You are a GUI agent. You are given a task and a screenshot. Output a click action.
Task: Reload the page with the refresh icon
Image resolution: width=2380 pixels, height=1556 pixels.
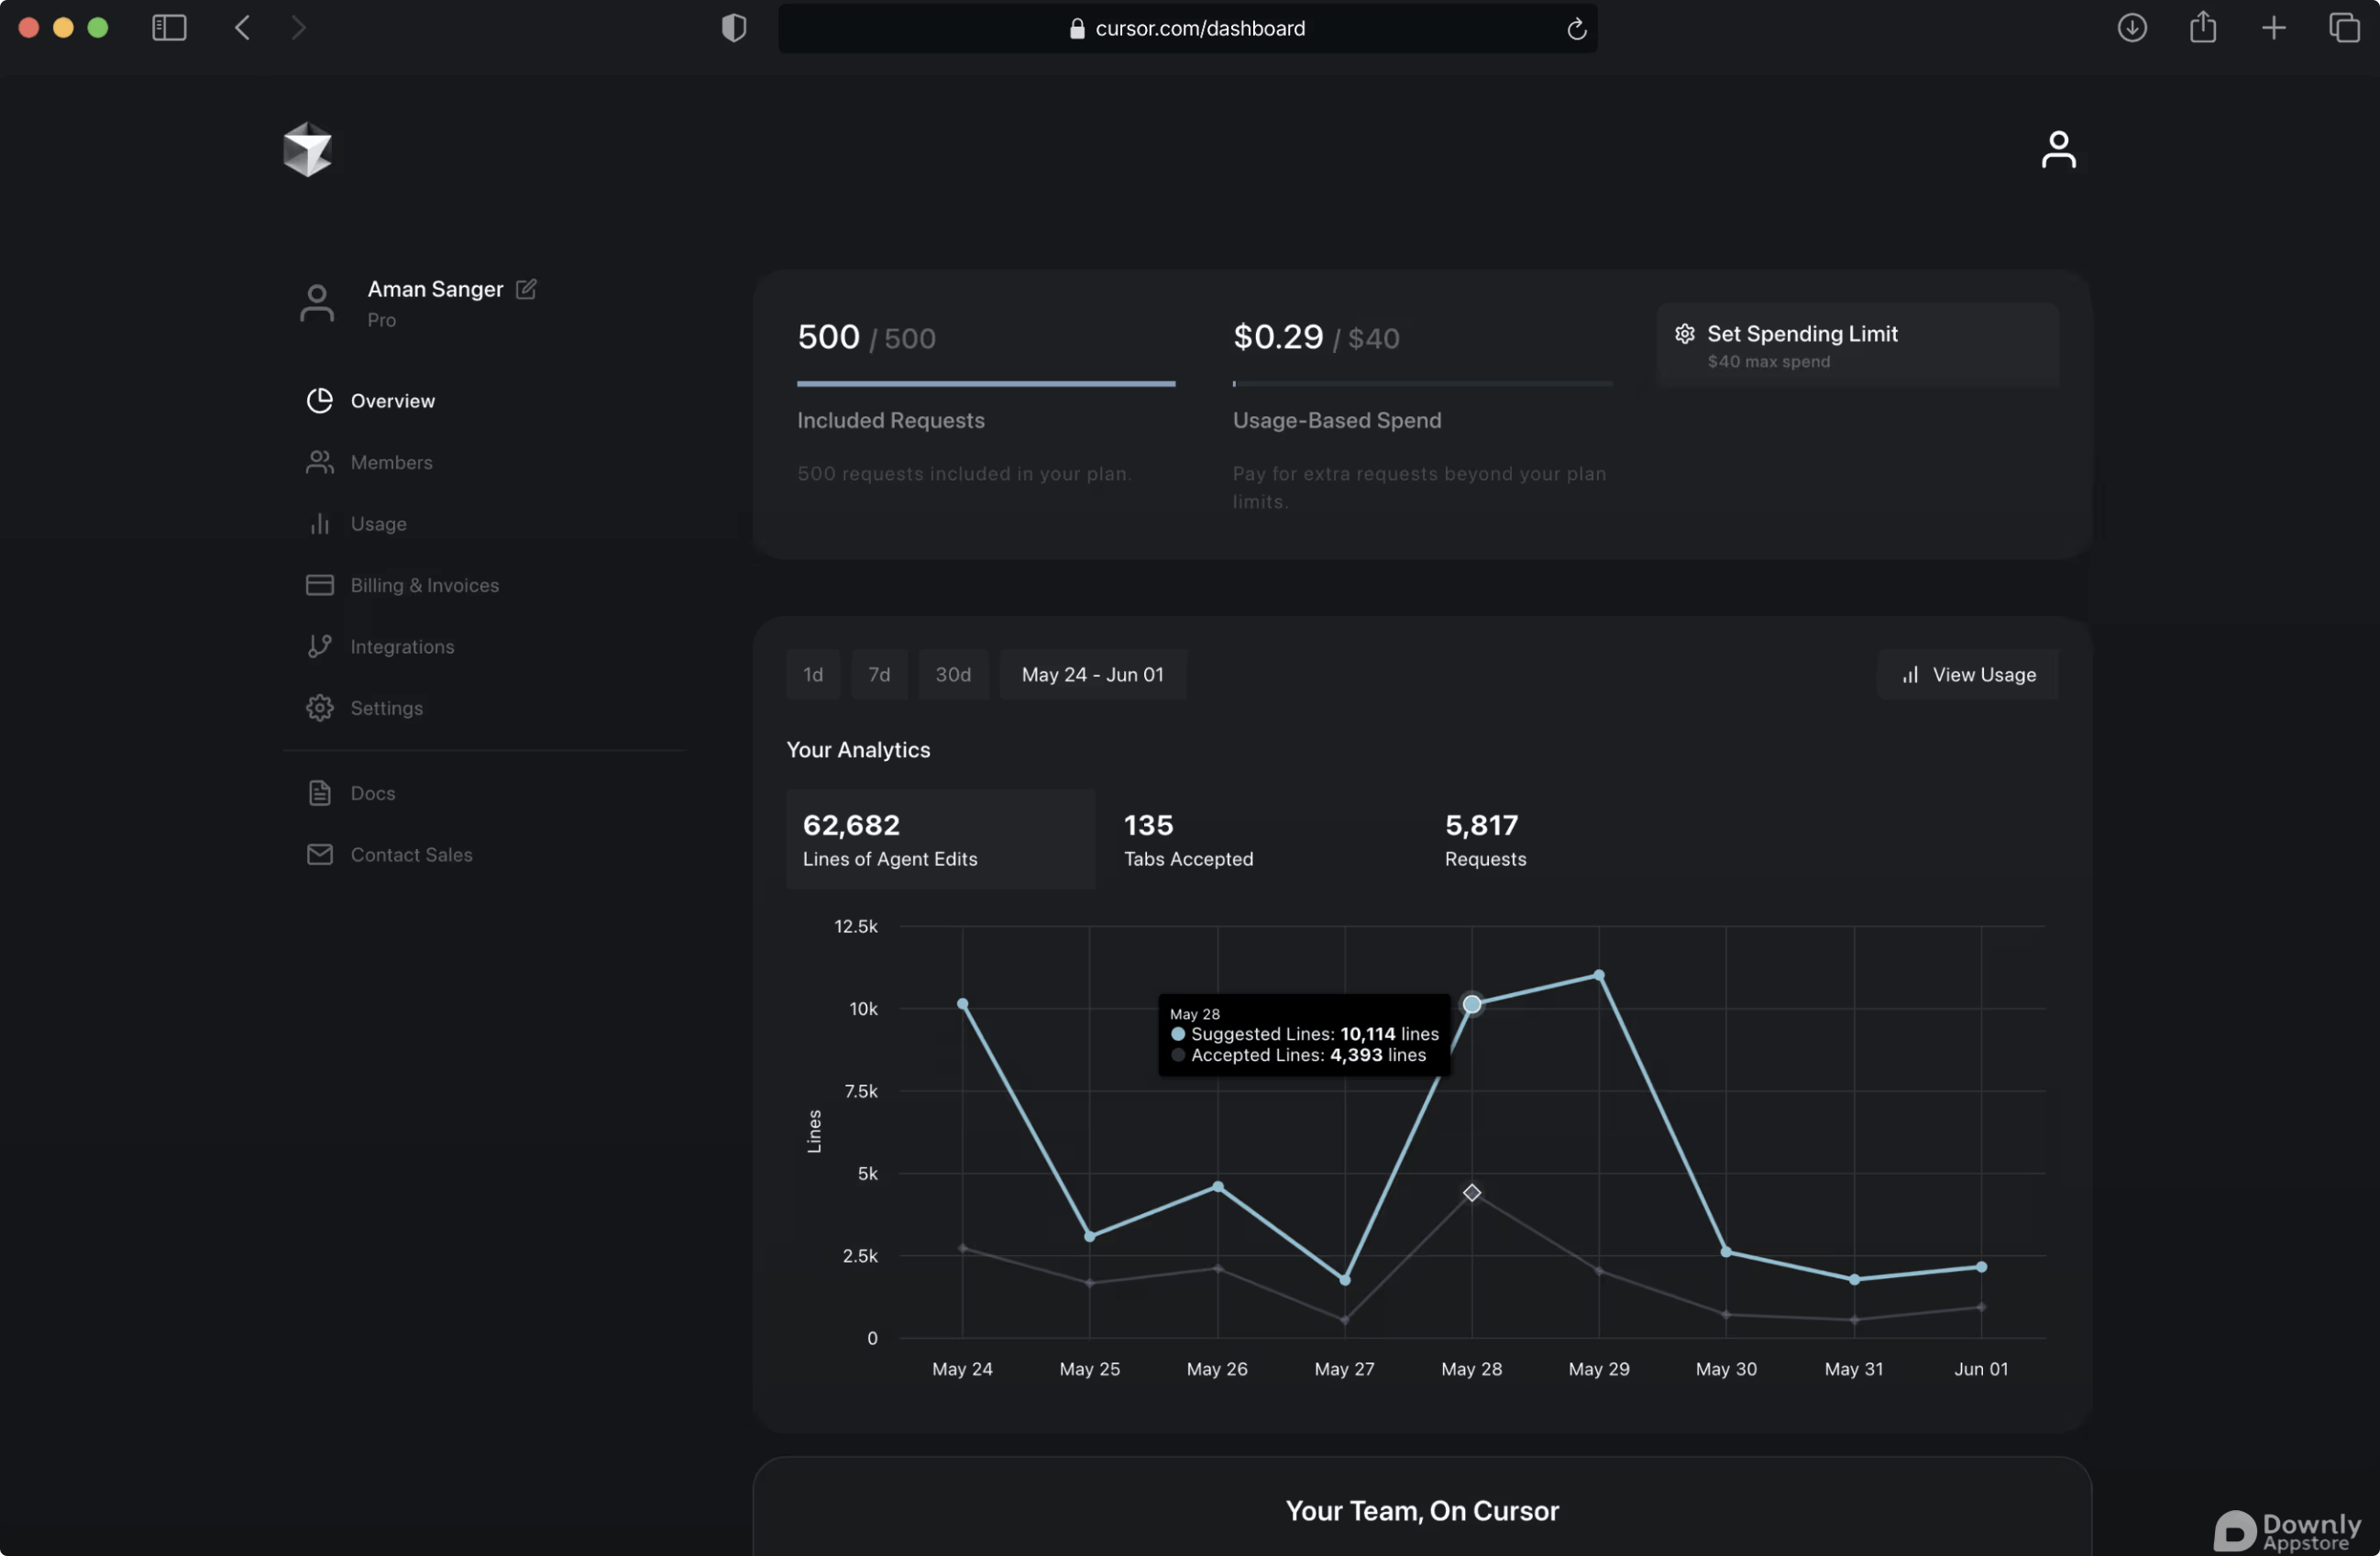[1577, 29]
